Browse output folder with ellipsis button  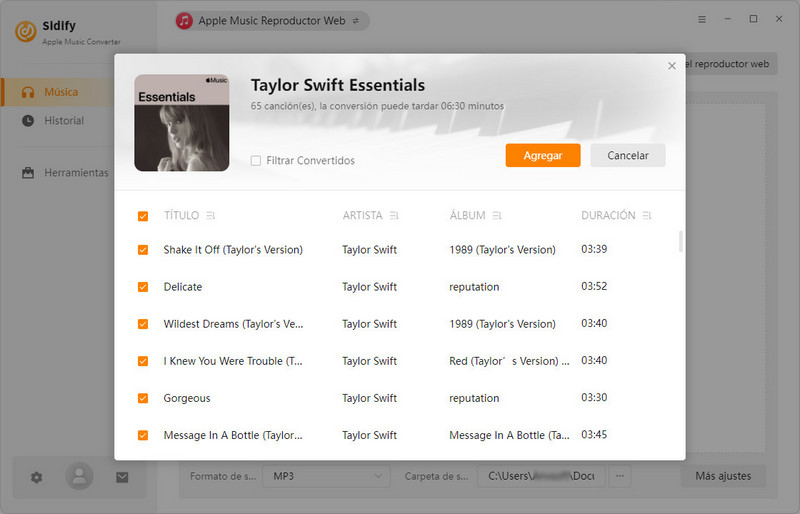pos(620,476)
